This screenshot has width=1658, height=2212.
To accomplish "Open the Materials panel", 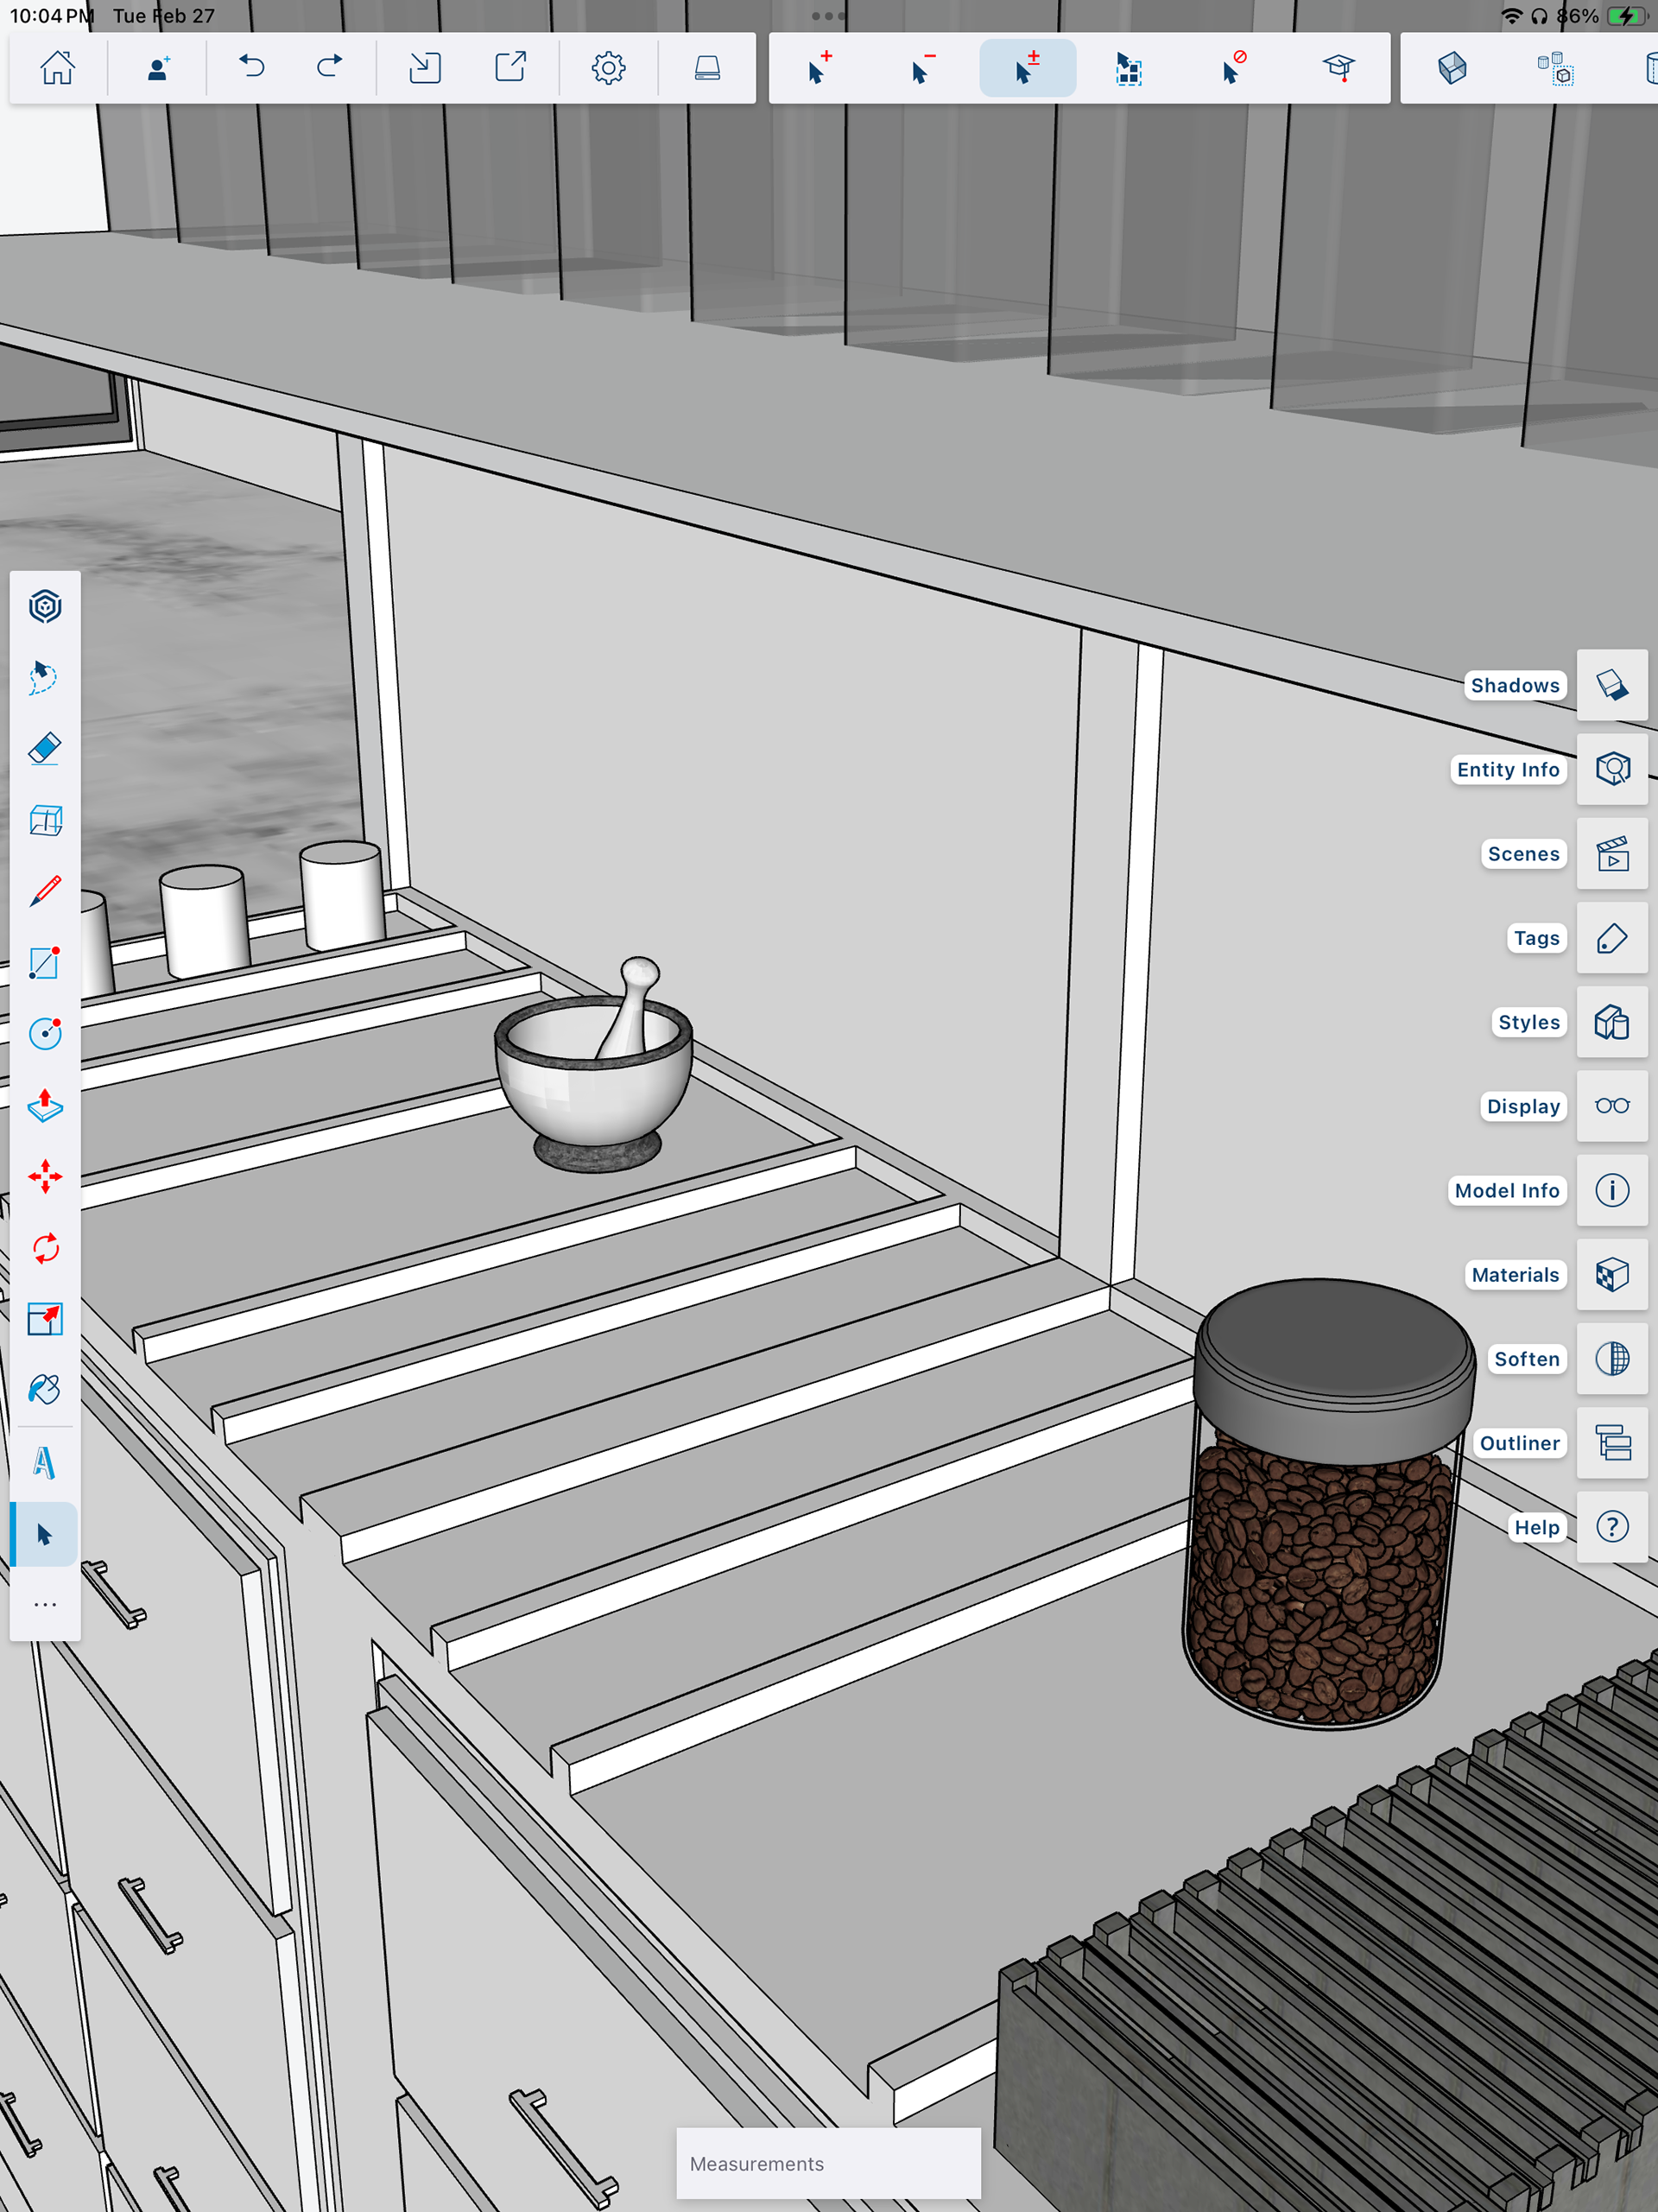I will click(x=1612, y=1275).
